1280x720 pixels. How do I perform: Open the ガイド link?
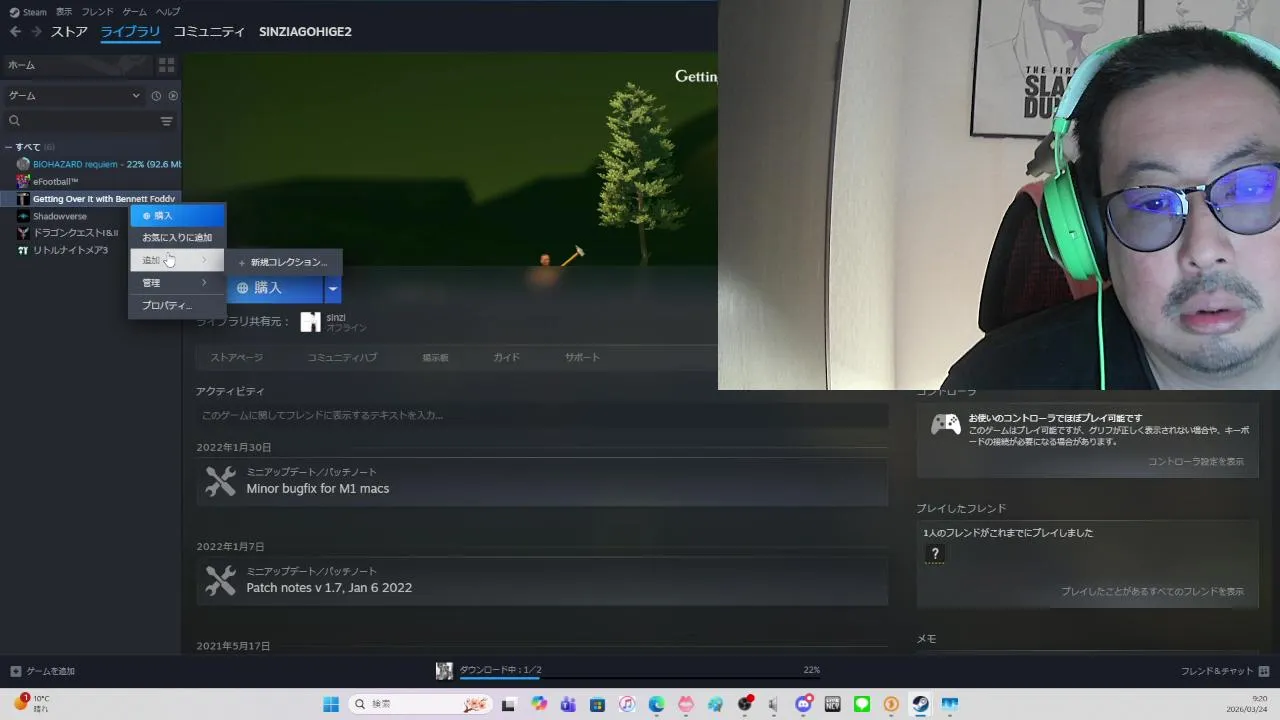pos(506,357)
